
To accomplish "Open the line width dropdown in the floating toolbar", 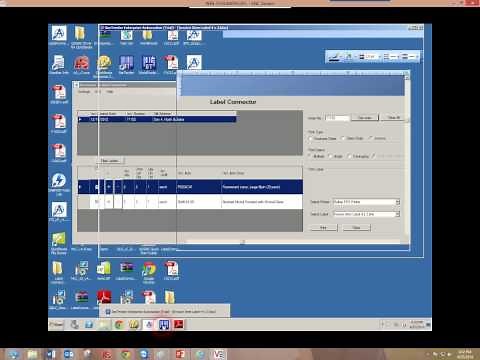I will point(369,57).
